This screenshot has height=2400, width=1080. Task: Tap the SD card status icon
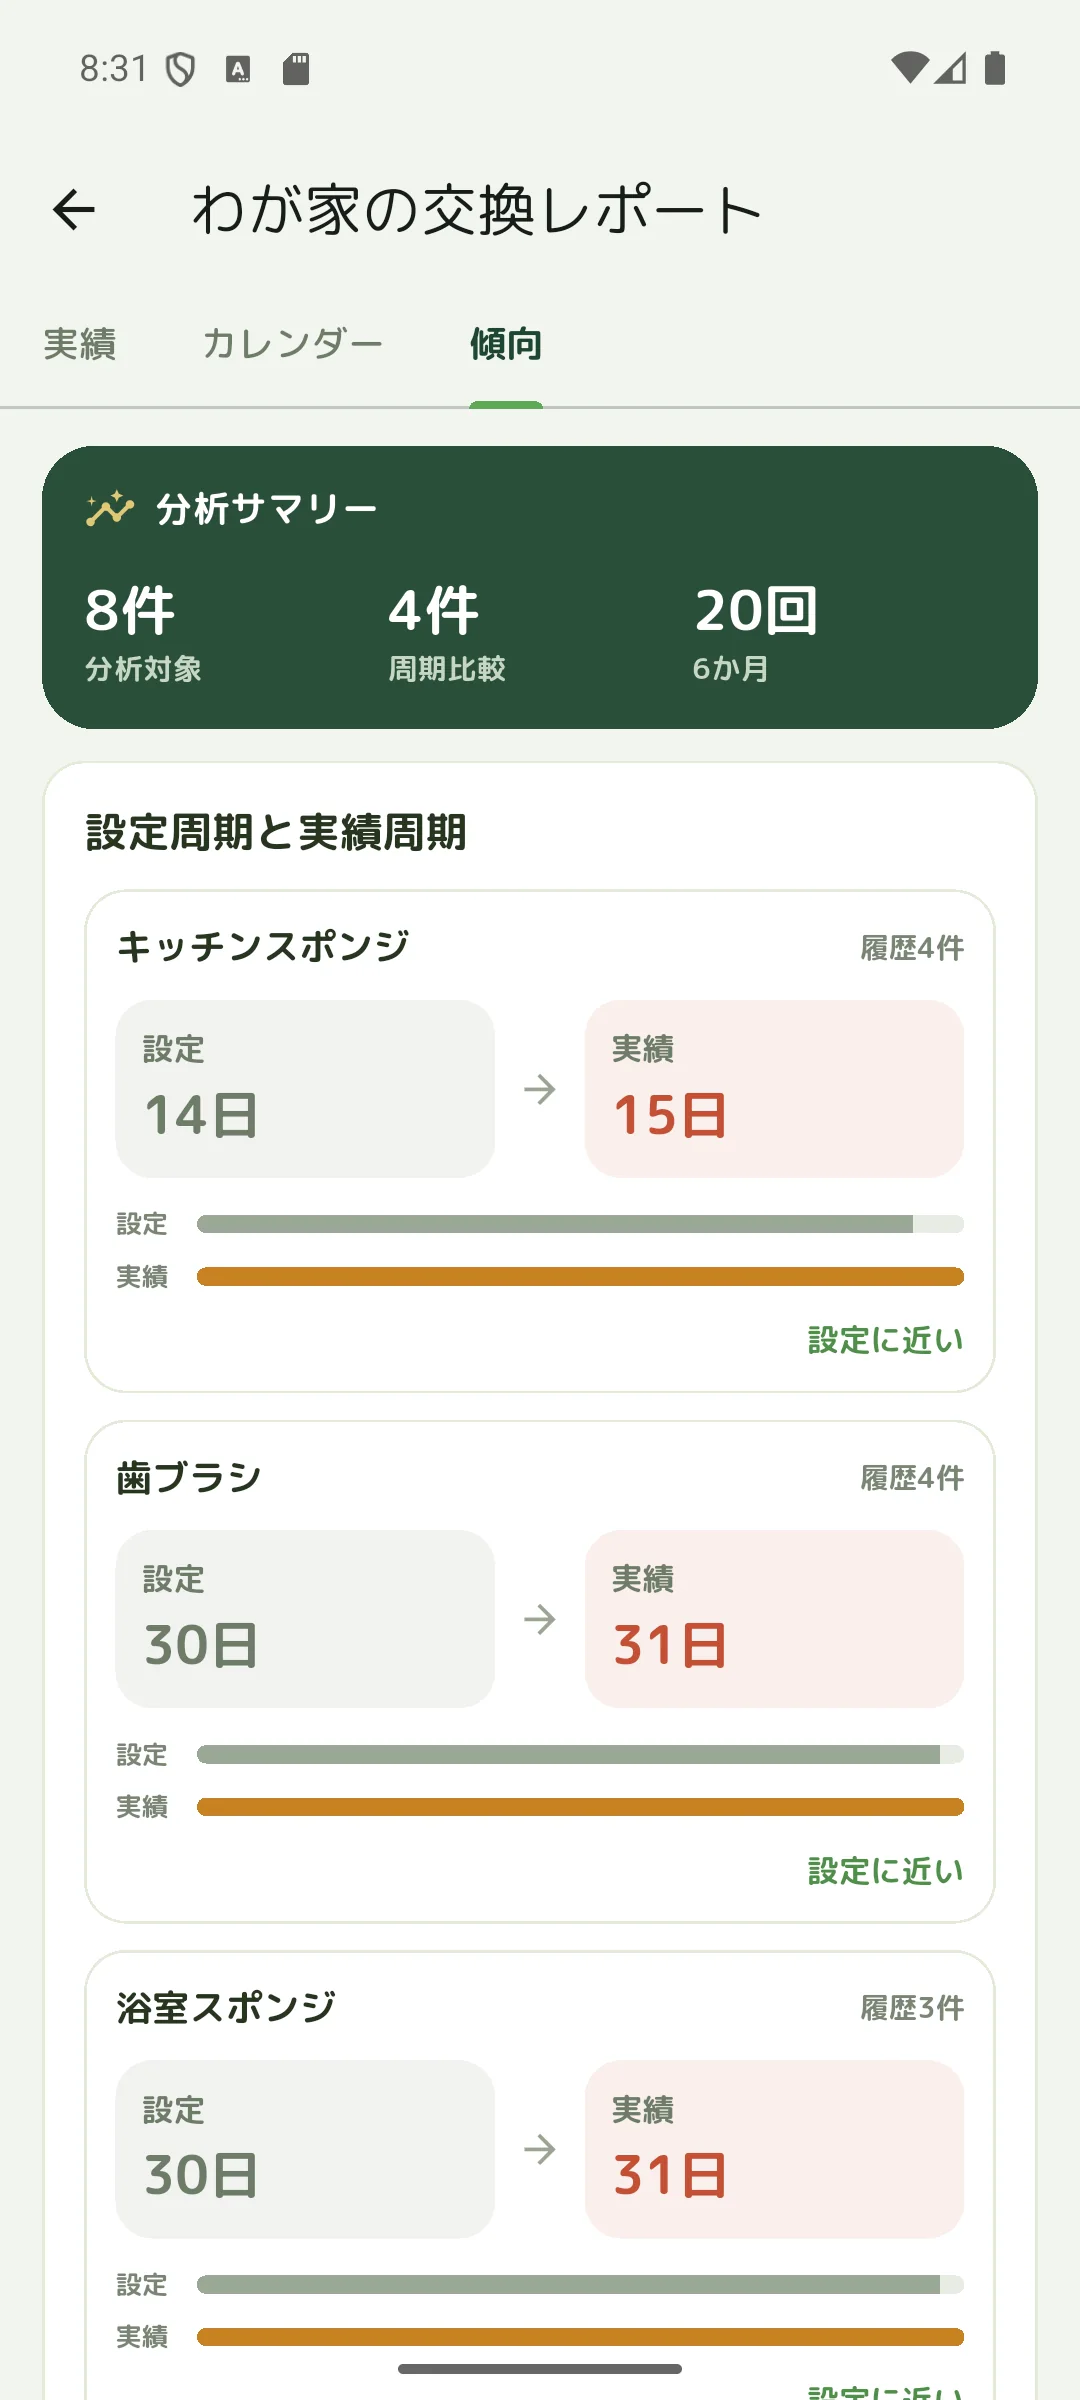[296, 69]
